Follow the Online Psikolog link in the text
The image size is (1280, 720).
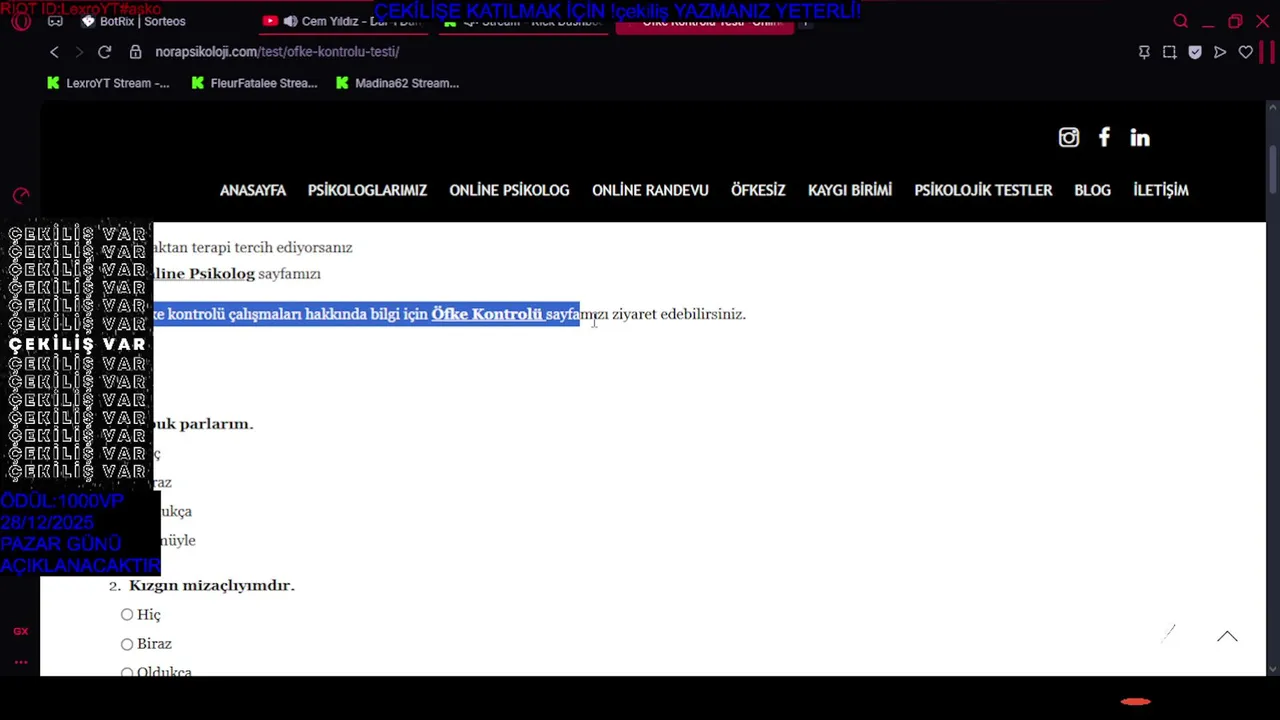(204, 273)
